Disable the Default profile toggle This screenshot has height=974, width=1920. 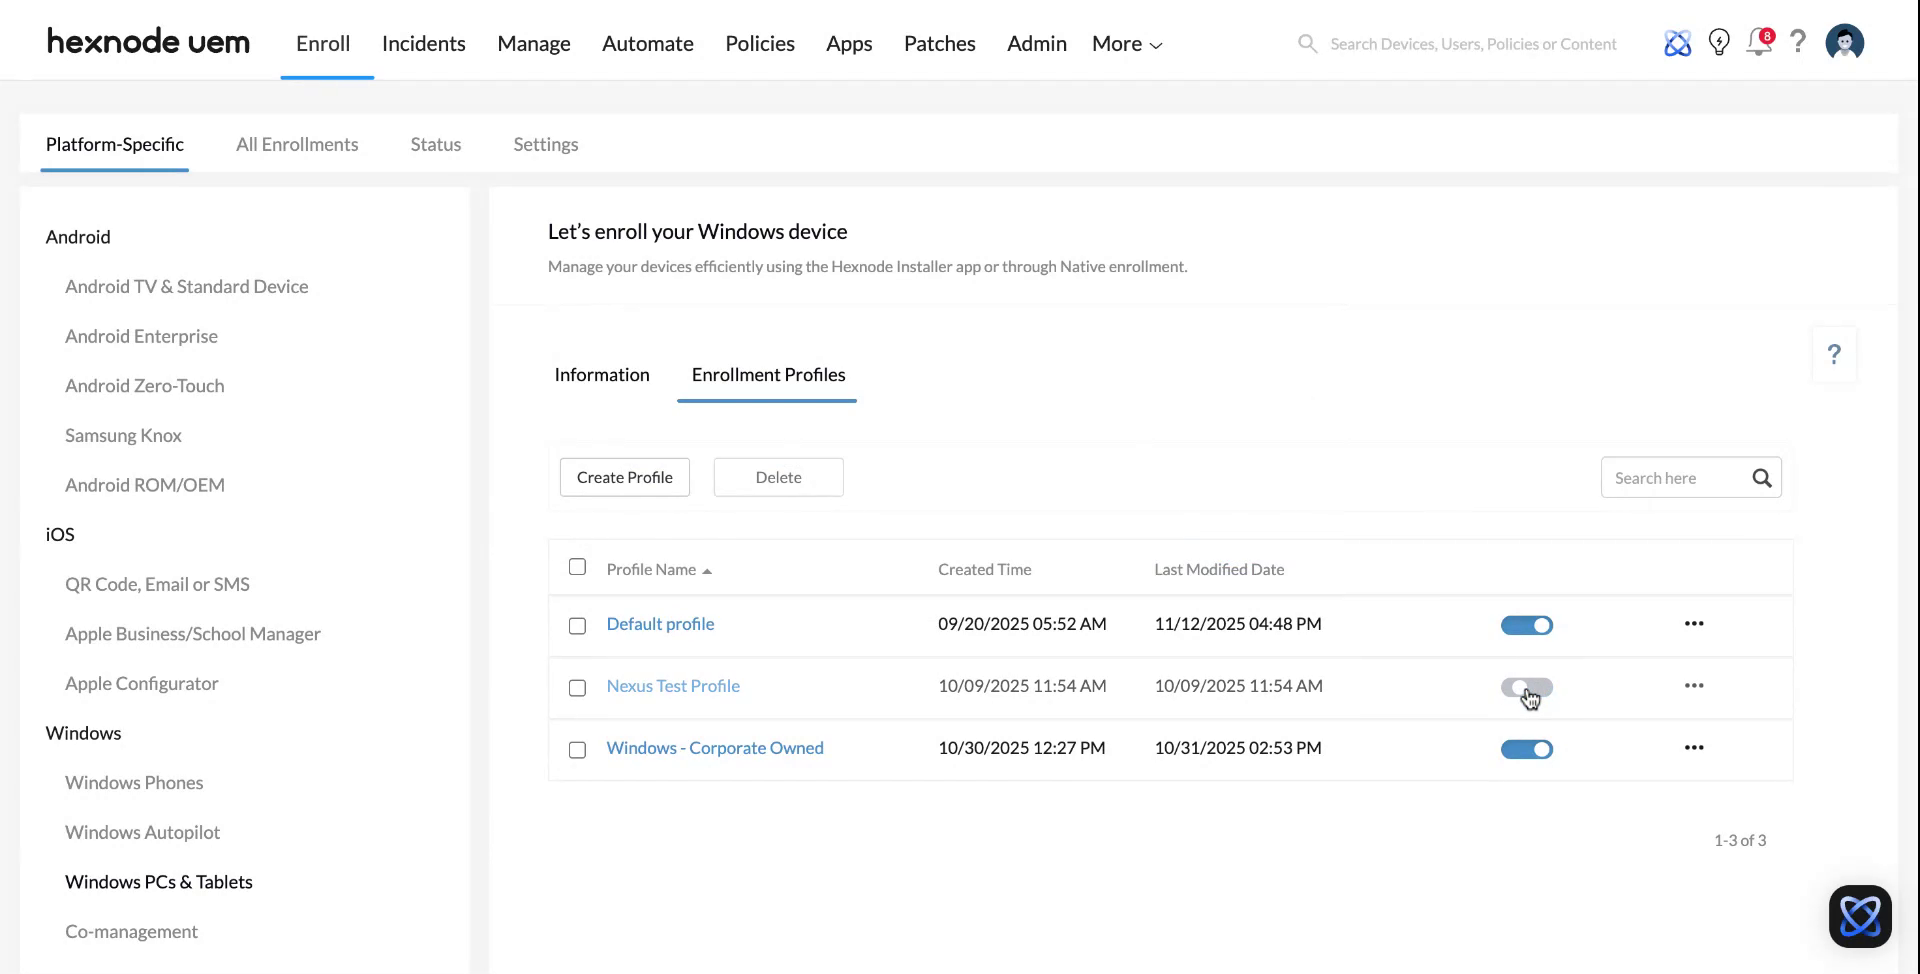(x=1526, y=625)
